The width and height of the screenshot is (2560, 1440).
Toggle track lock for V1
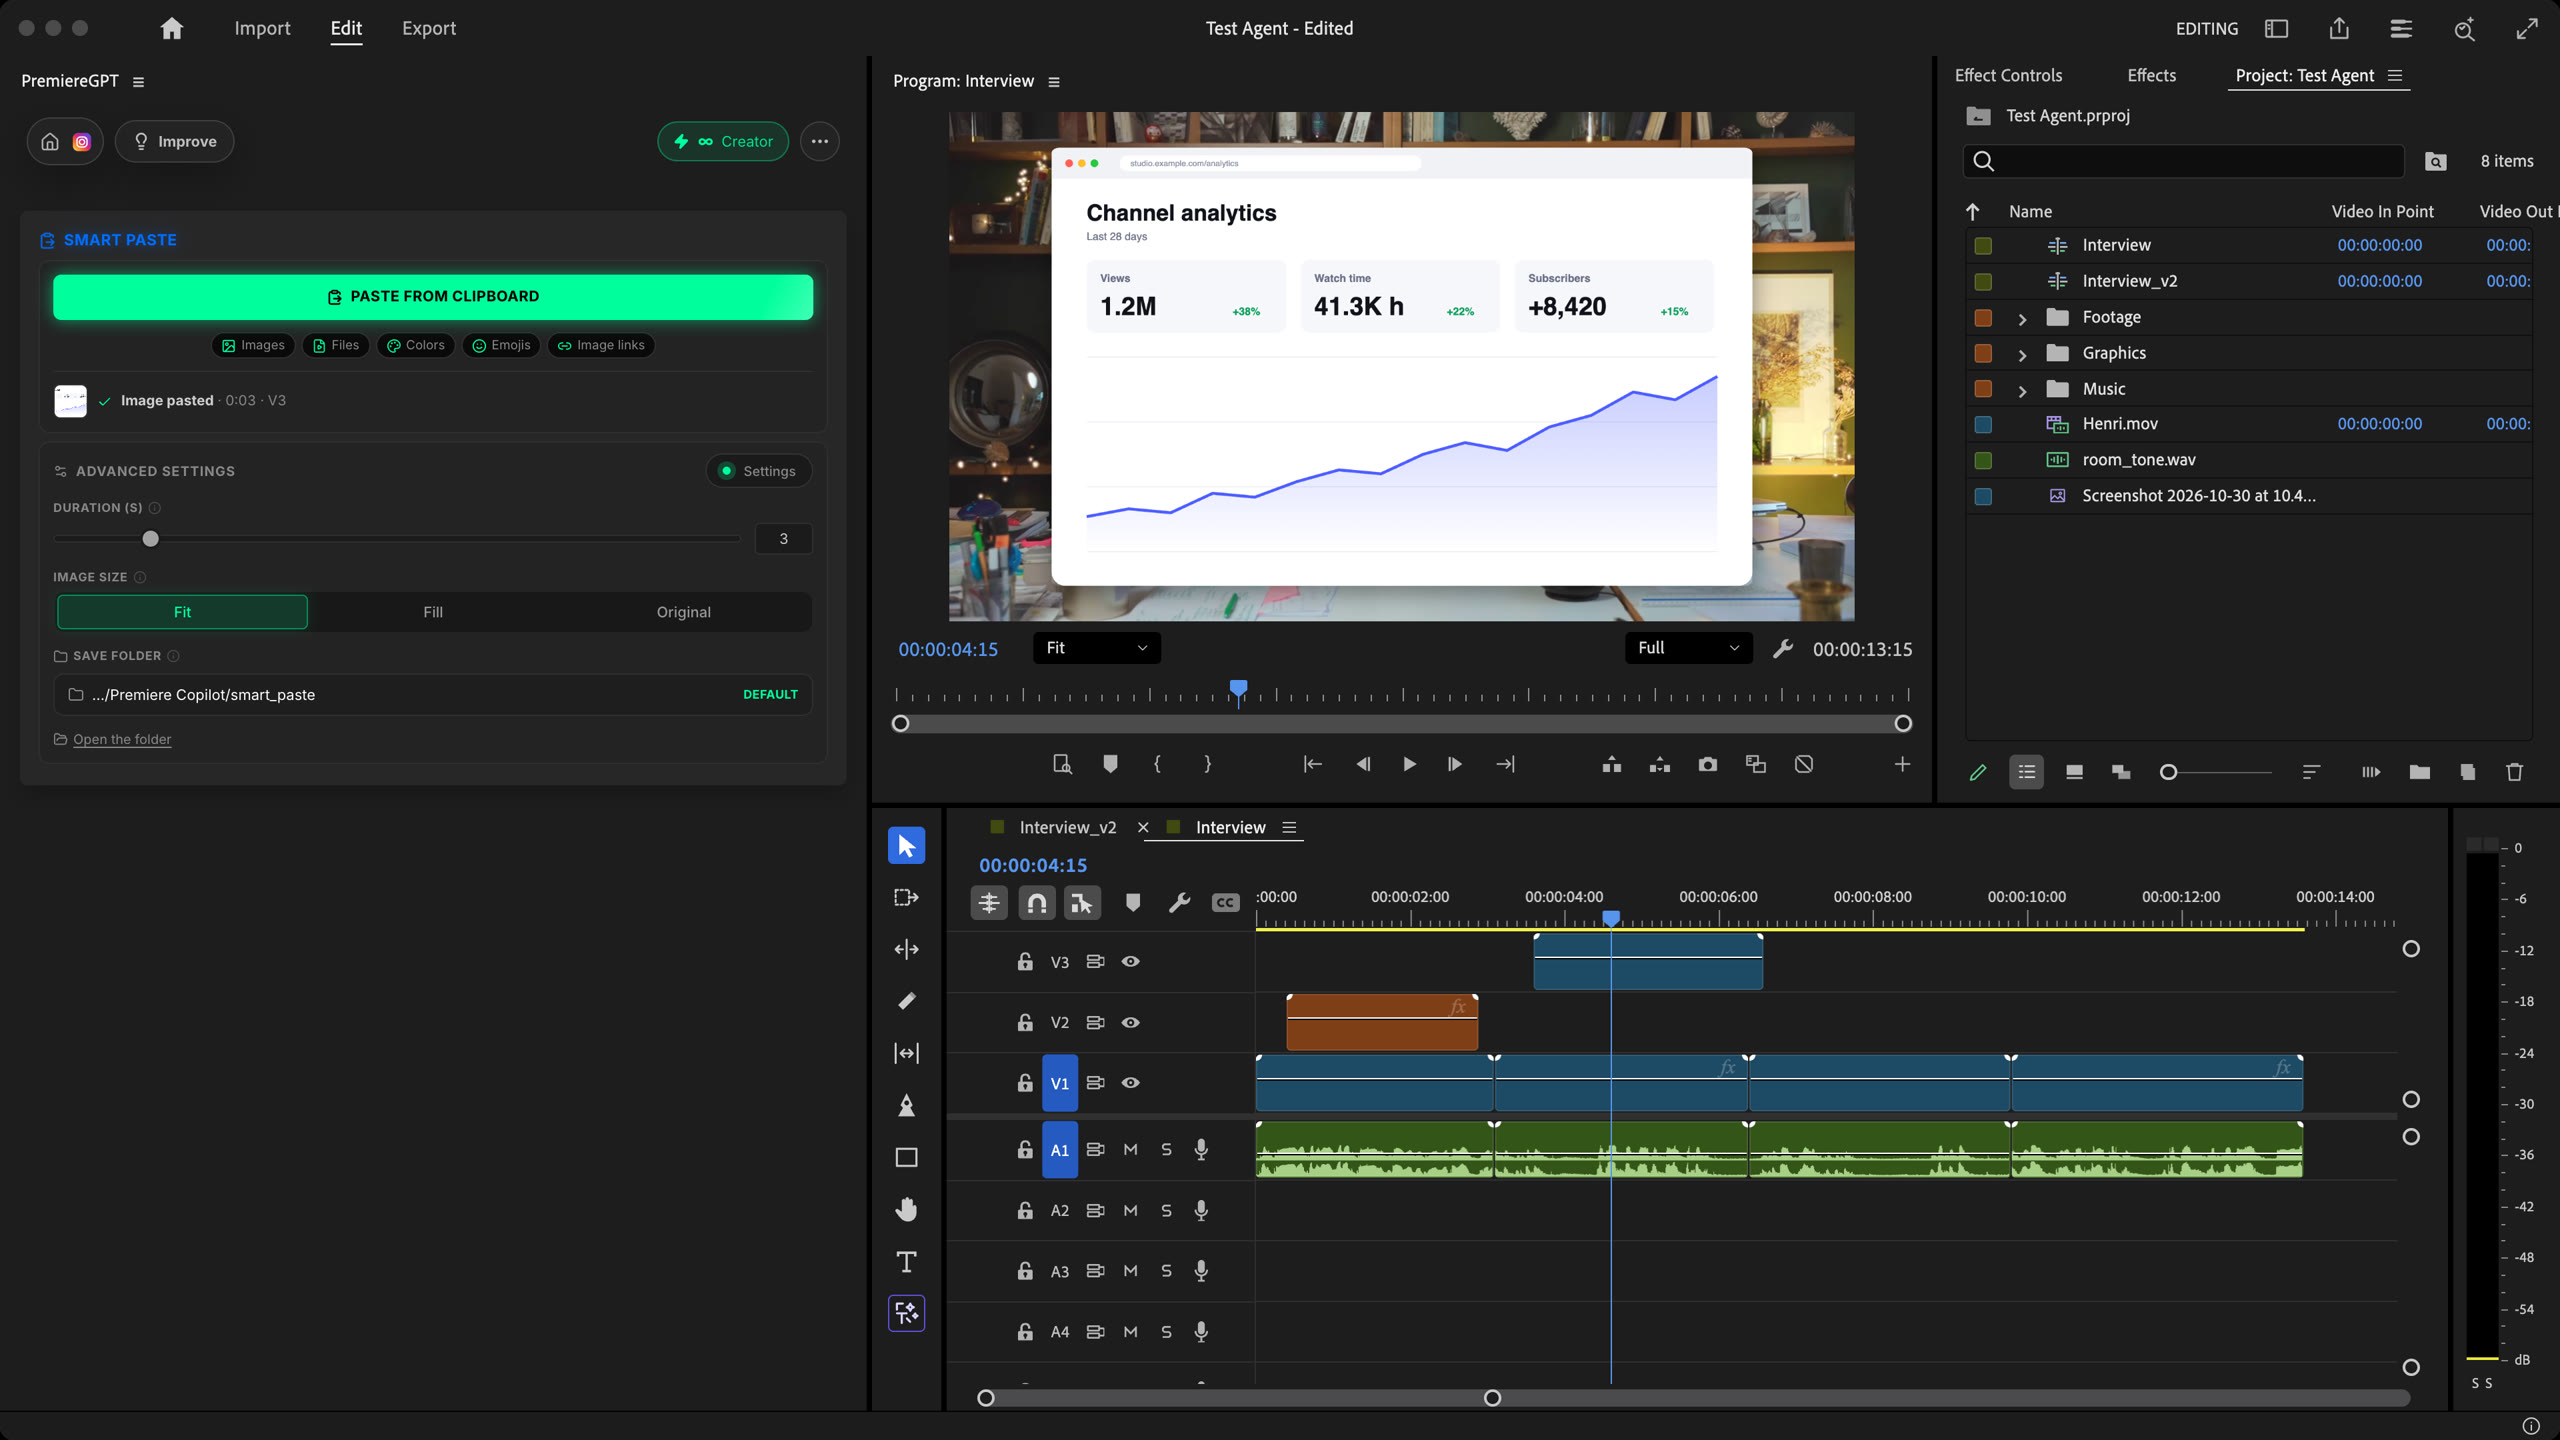(1025, 1083)
